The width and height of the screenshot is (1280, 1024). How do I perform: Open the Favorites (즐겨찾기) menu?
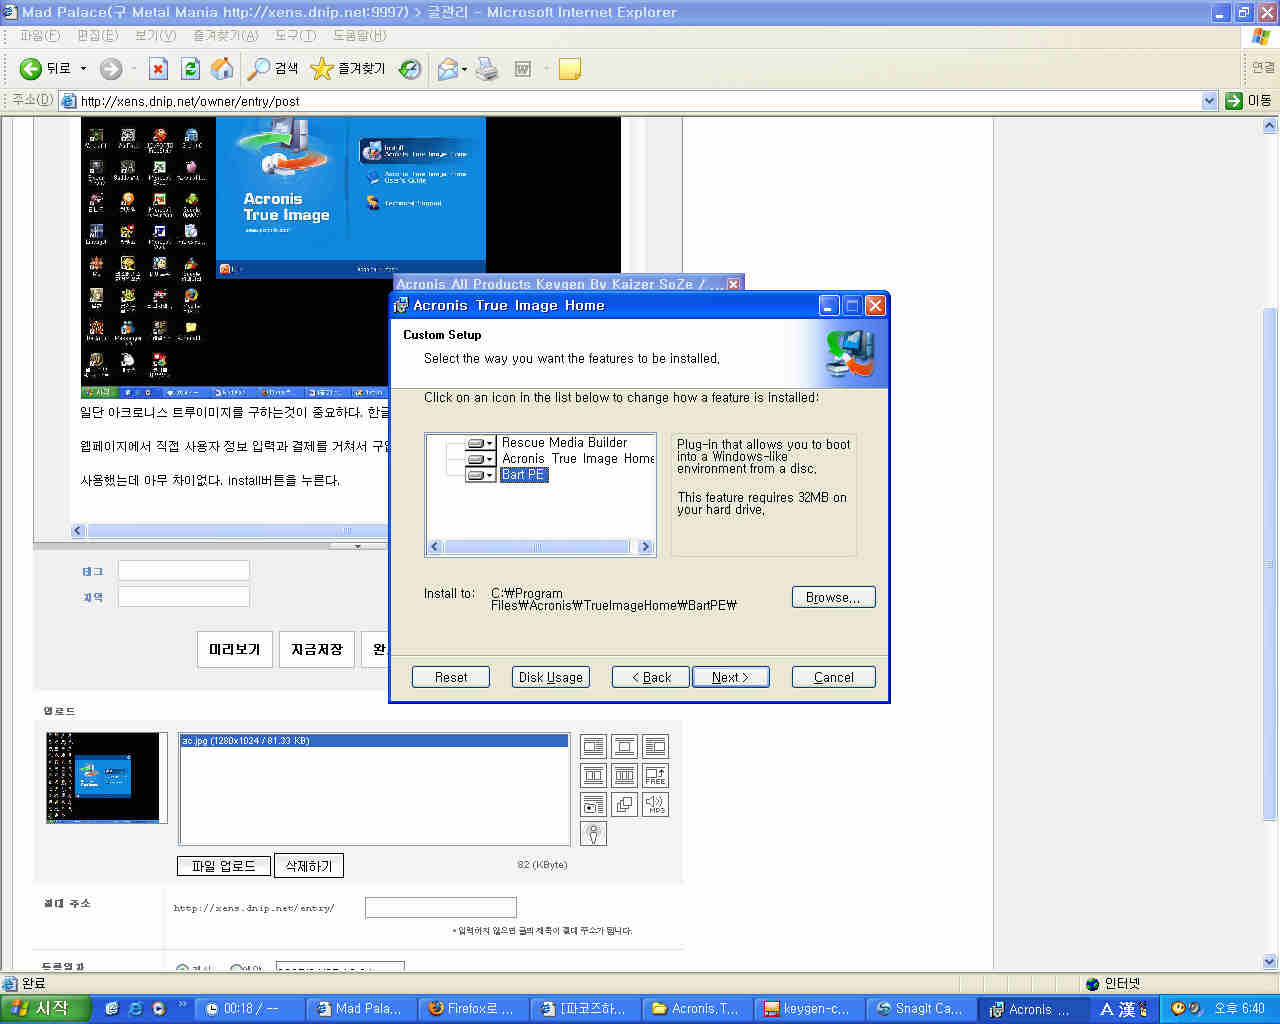pyautogui.click(x=226, y=35)
